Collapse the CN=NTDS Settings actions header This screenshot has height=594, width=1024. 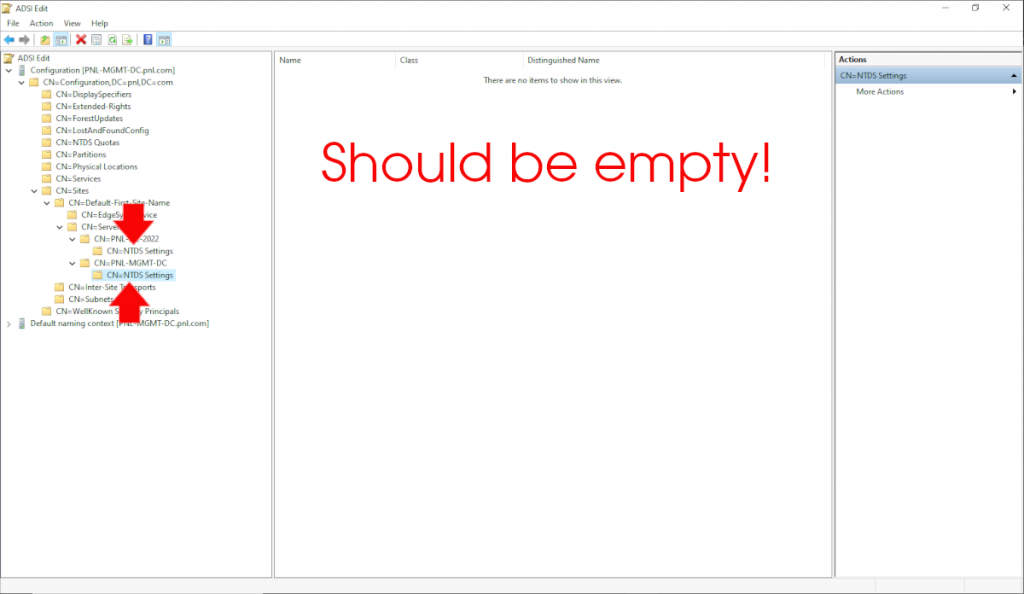(1014, 76)
